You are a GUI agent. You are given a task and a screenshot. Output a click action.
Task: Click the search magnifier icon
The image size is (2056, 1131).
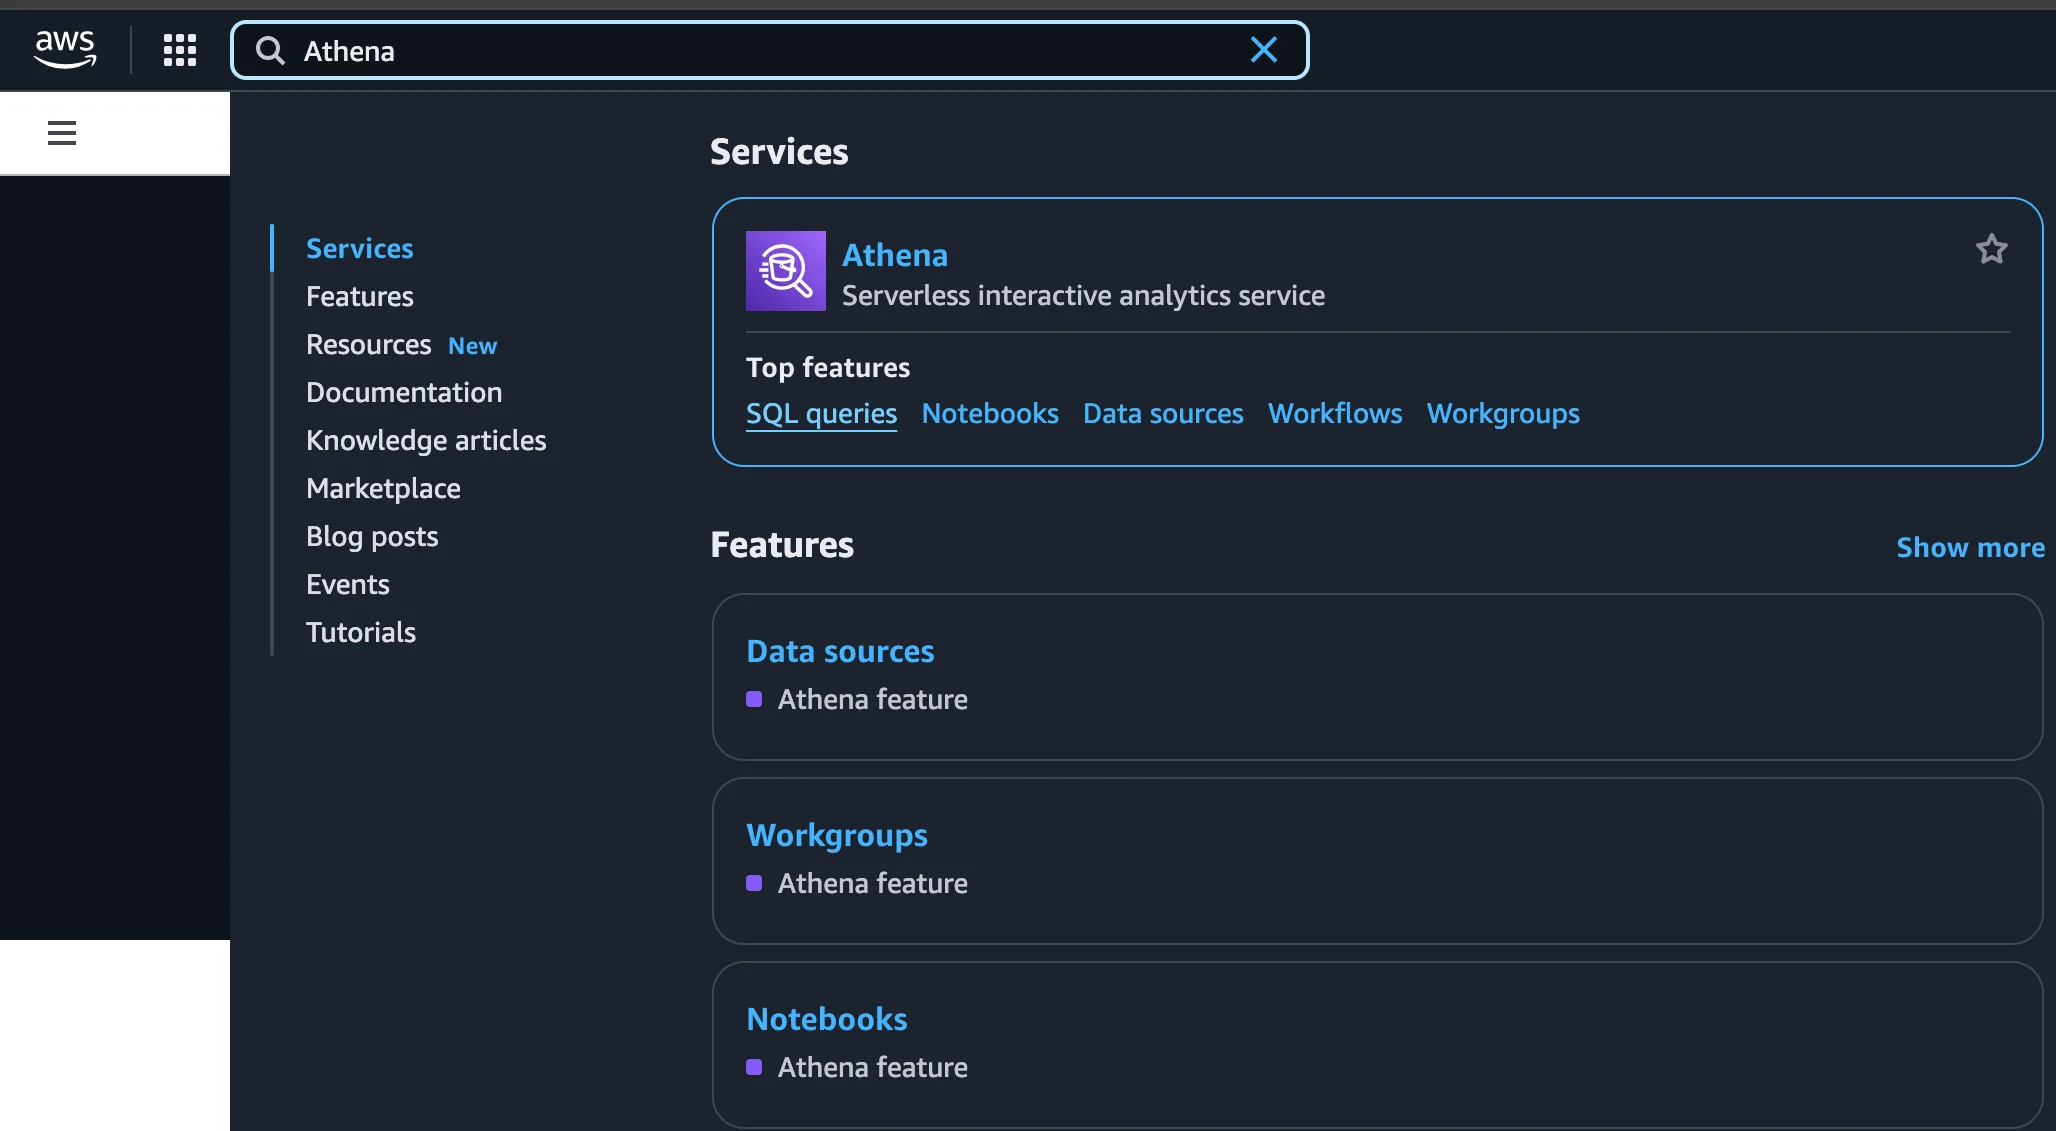270,50
